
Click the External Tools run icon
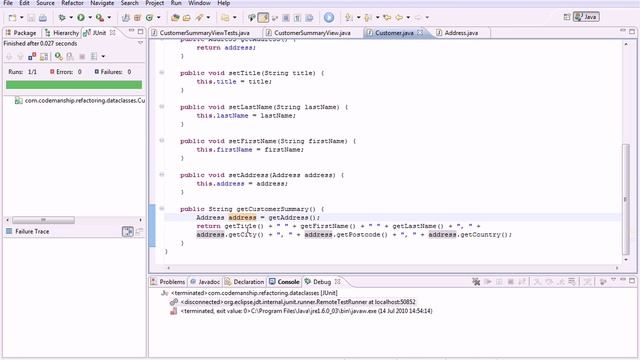[x=100, y=18]
